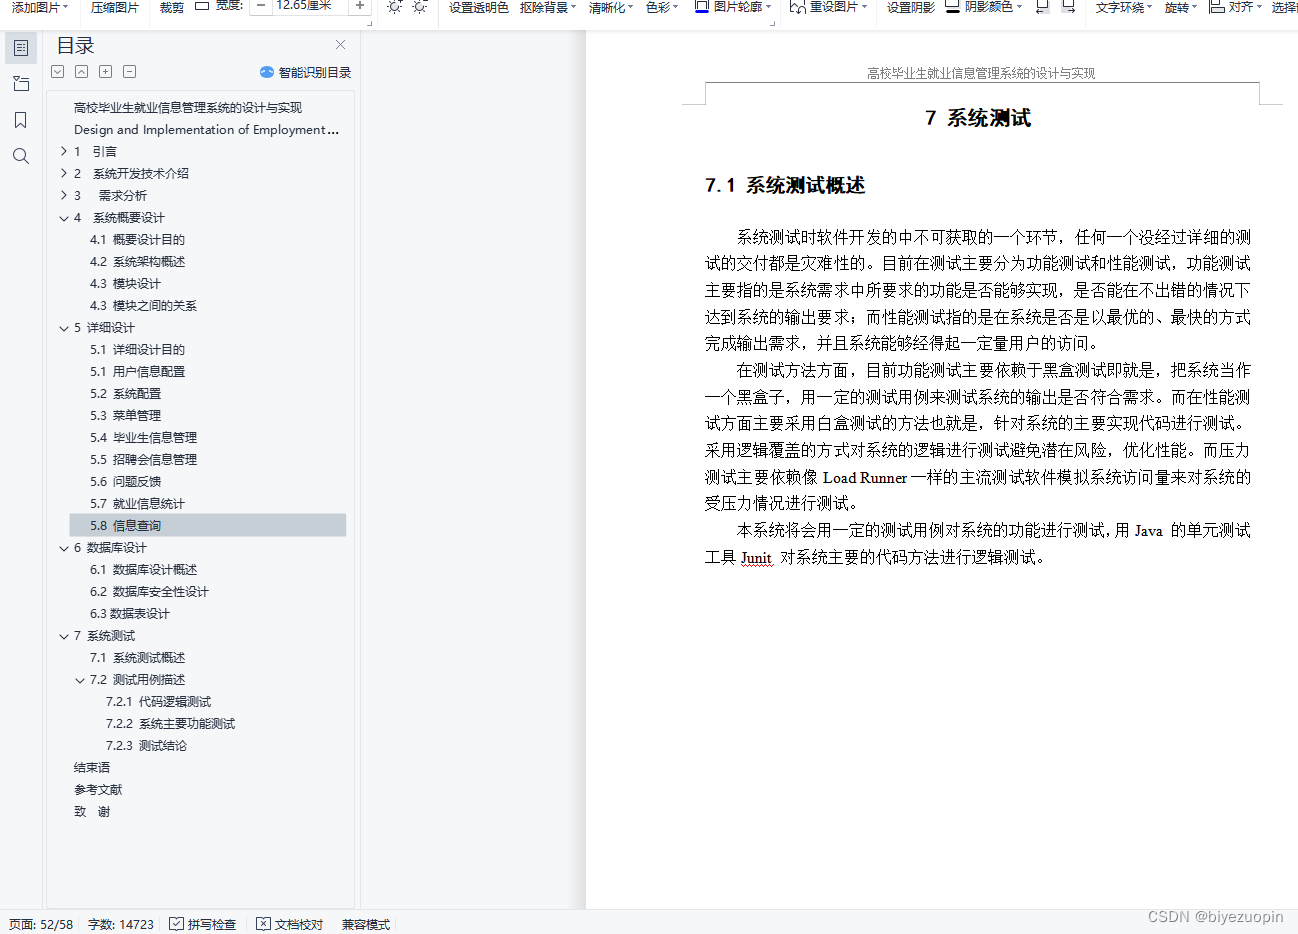Viewport: 1298px width, 934px height.
Task: Collapse chapter 7 系统测试
Action: [64, 635]
